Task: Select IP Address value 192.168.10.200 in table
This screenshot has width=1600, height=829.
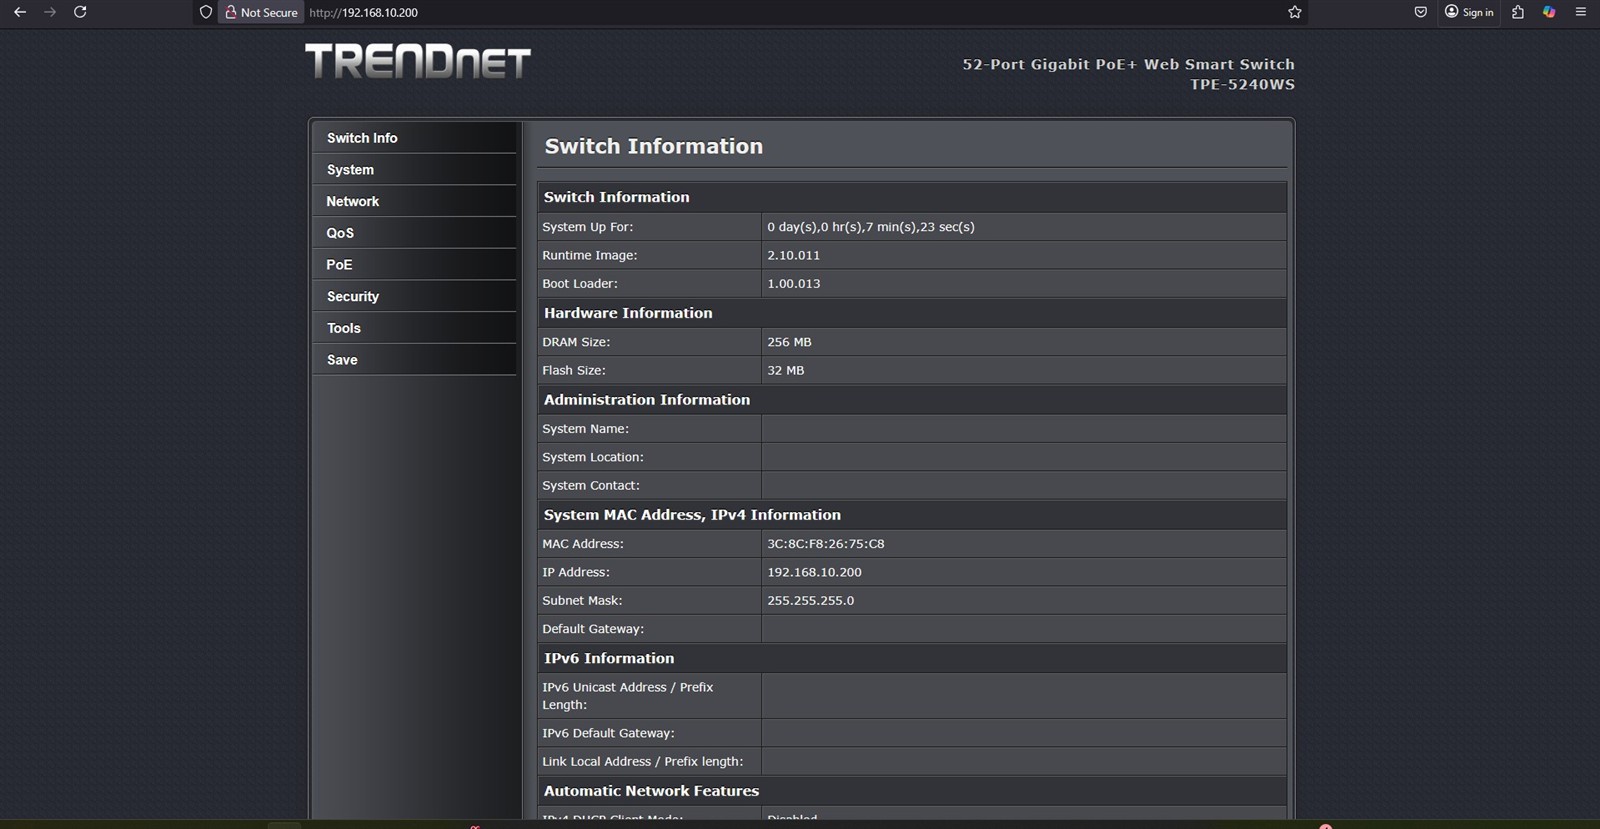Action: 814,572
